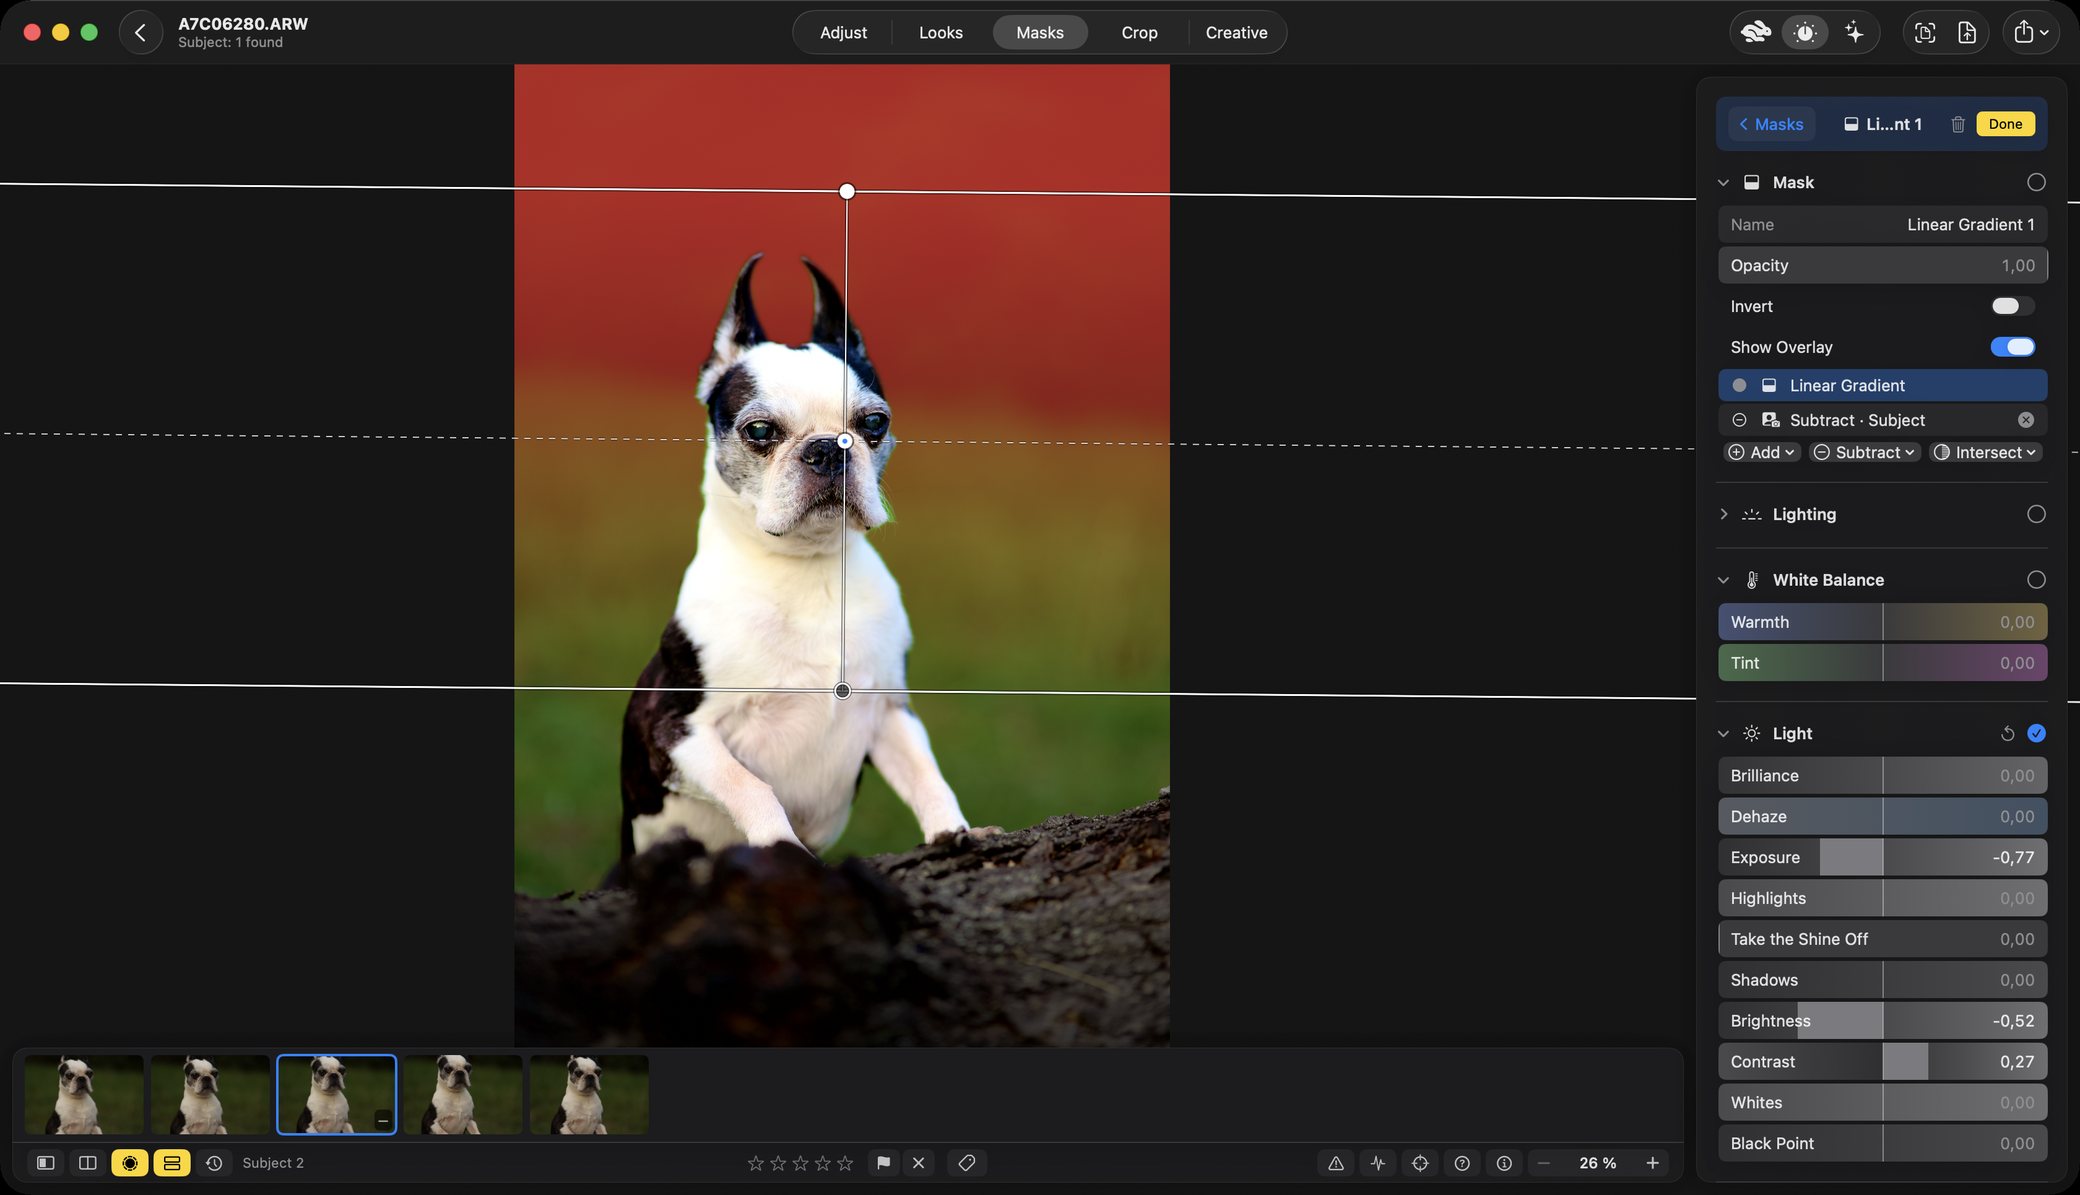The width and height of the screenshot is (2080, 1195).
Task: Collapse the Mask section
Action: (1723, 182)
